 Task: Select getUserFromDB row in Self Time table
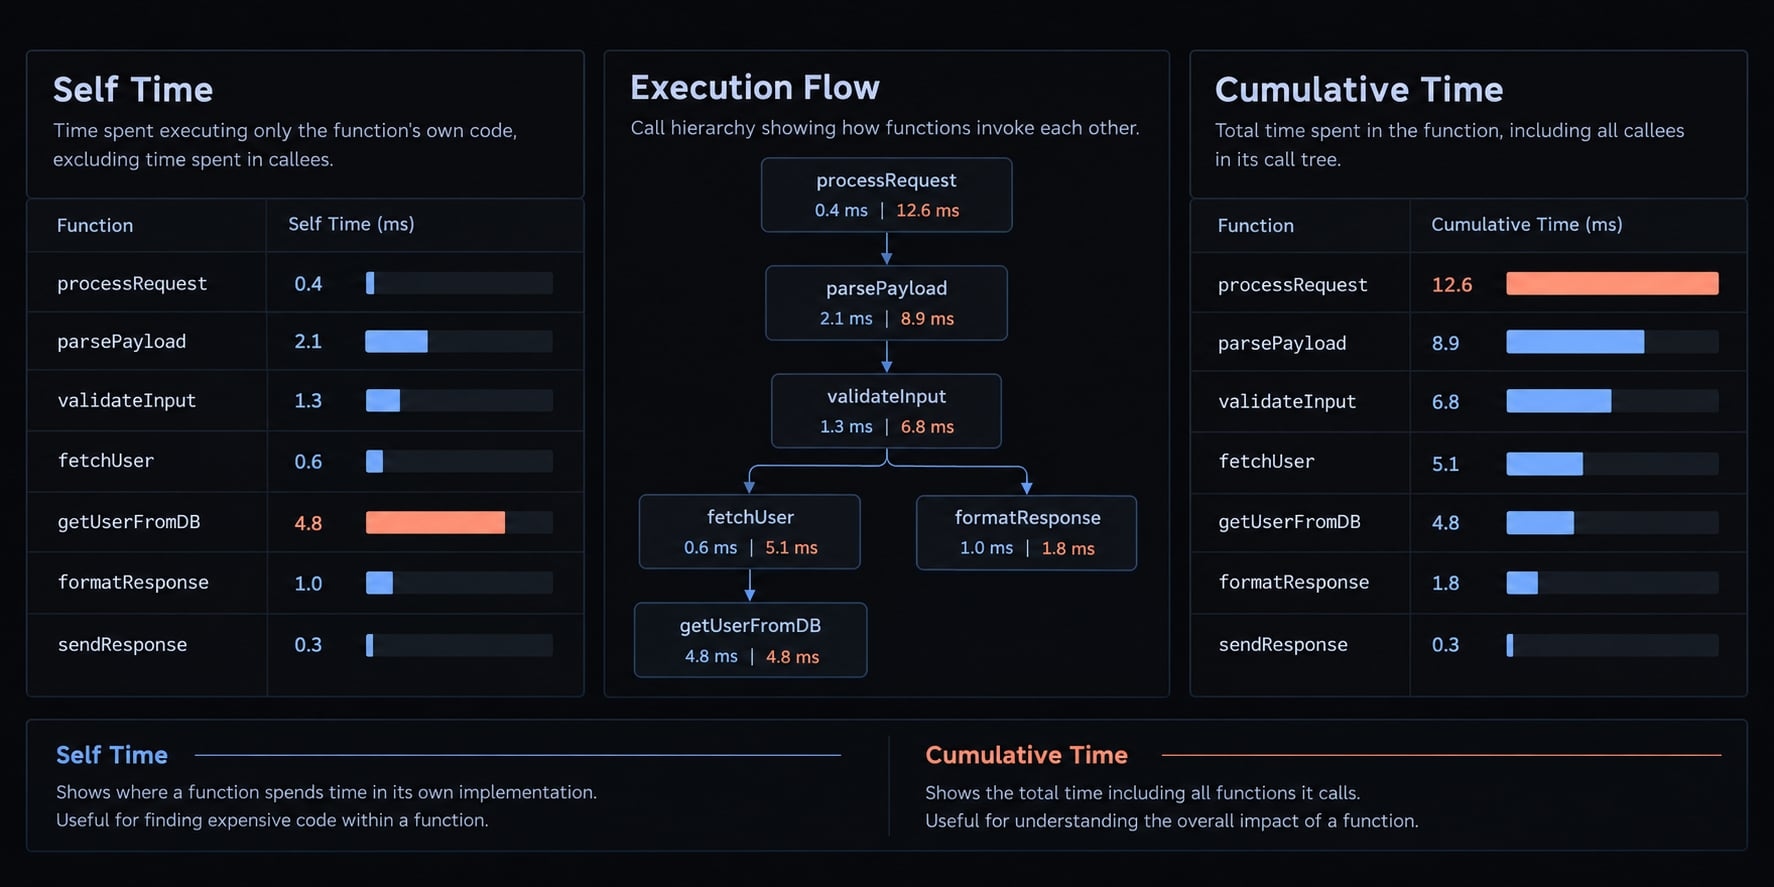point(305,522)
